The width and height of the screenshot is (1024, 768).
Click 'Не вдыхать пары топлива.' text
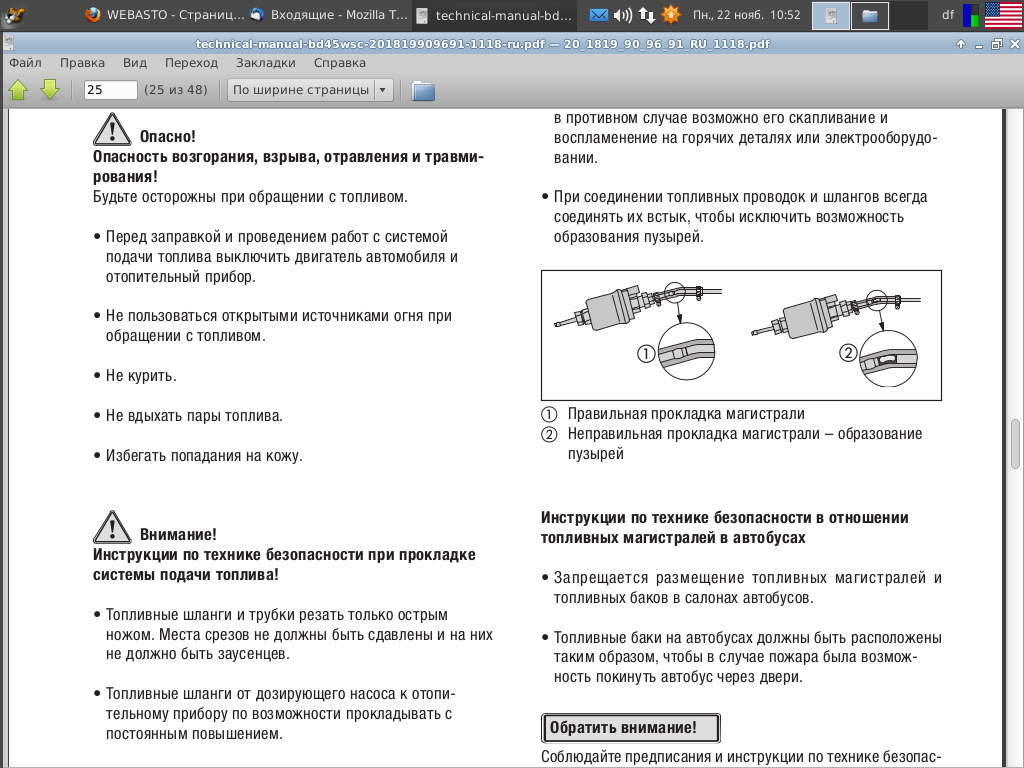click(194, 415)
